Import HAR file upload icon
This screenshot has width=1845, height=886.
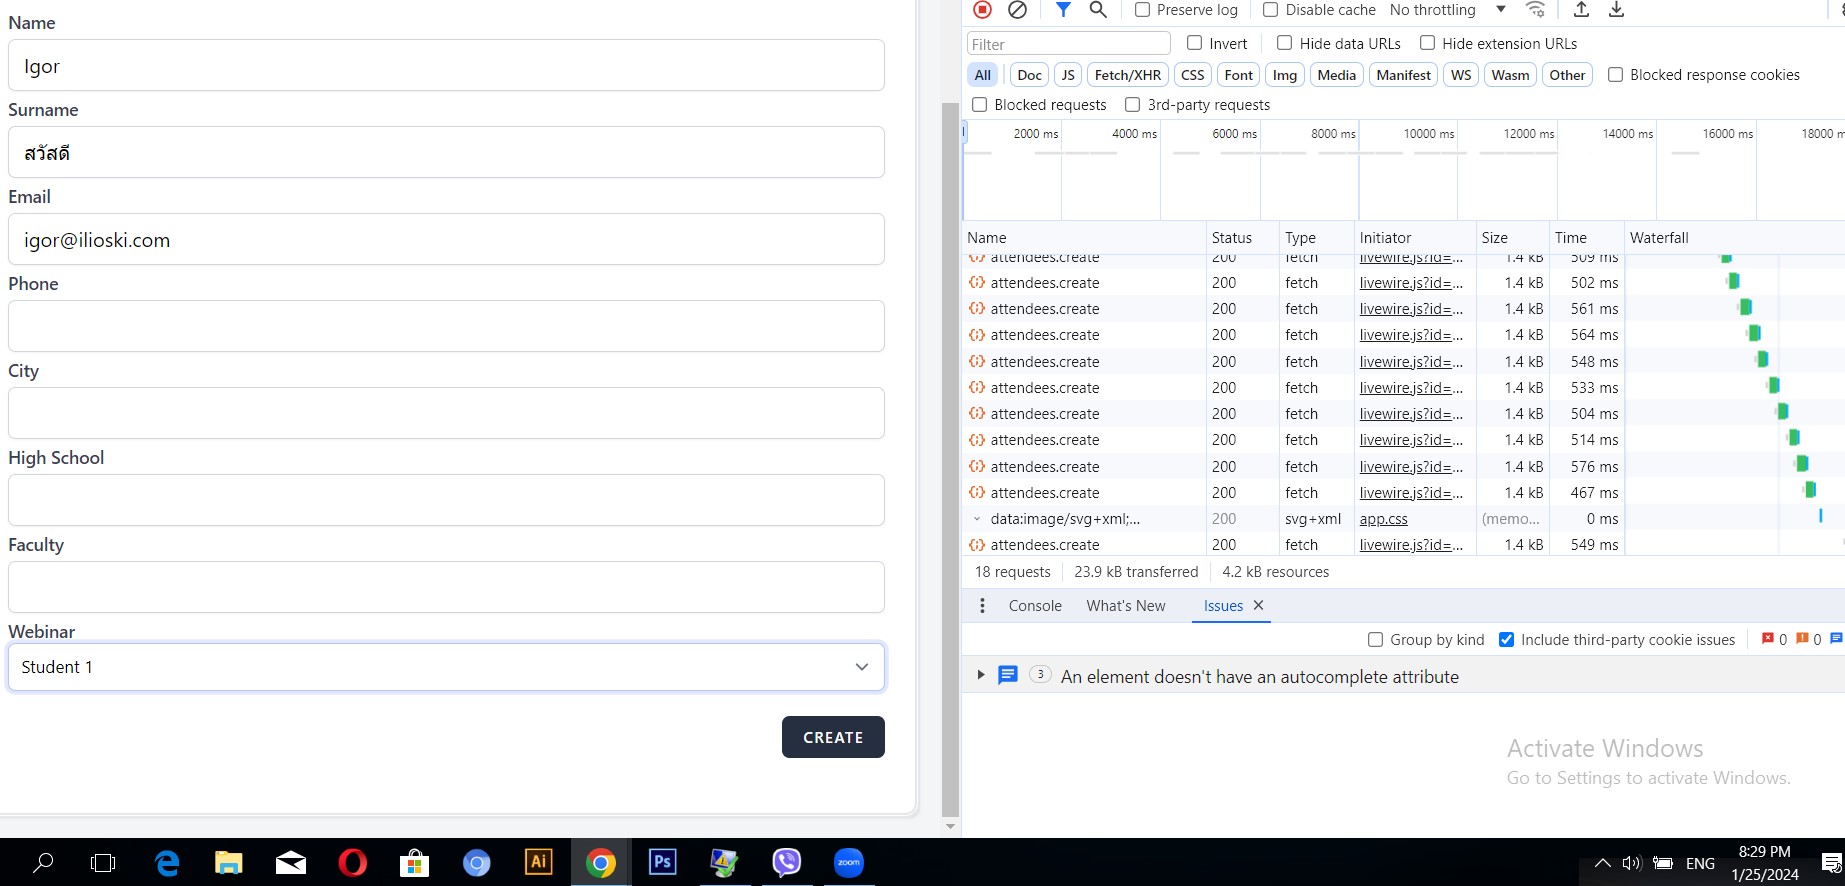[x=1581, y=10]
